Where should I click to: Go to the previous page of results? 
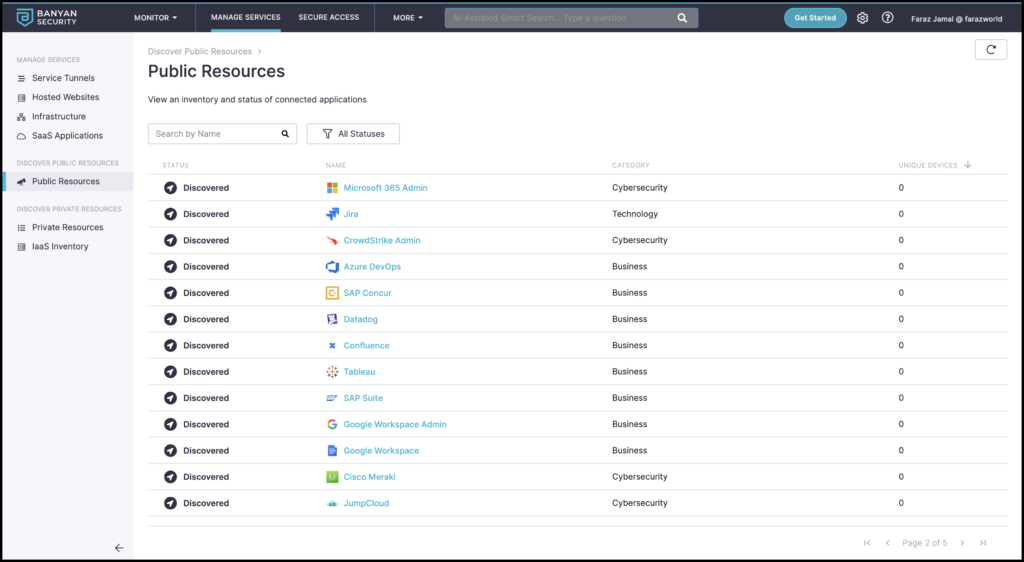click(x=888, y=543)
